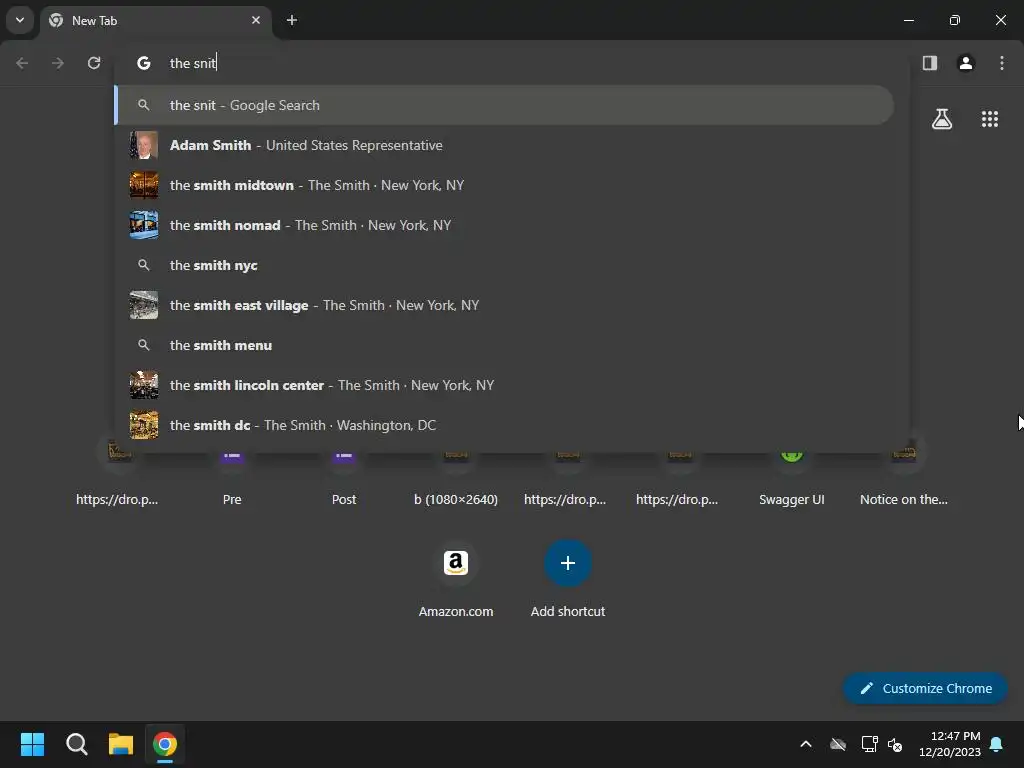Open a new tab with plus button
1024x768 pixels.
tap(292, 20)
